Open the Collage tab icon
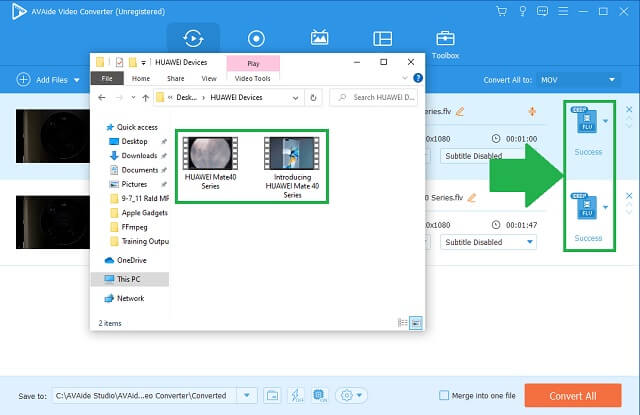The image size is (640, 415). pyautogui.click(x=382, y=38)
